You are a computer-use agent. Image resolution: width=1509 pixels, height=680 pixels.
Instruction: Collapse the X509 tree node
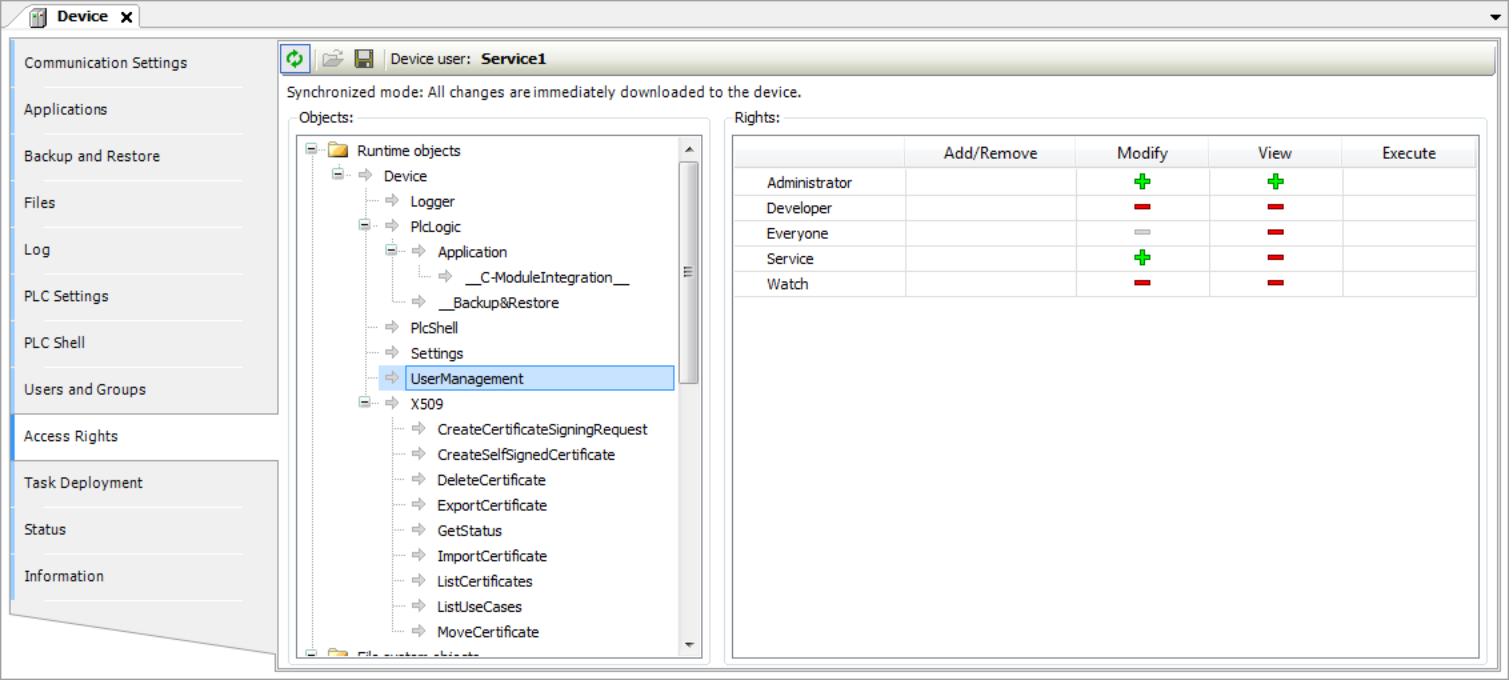[x=363, y=404]
